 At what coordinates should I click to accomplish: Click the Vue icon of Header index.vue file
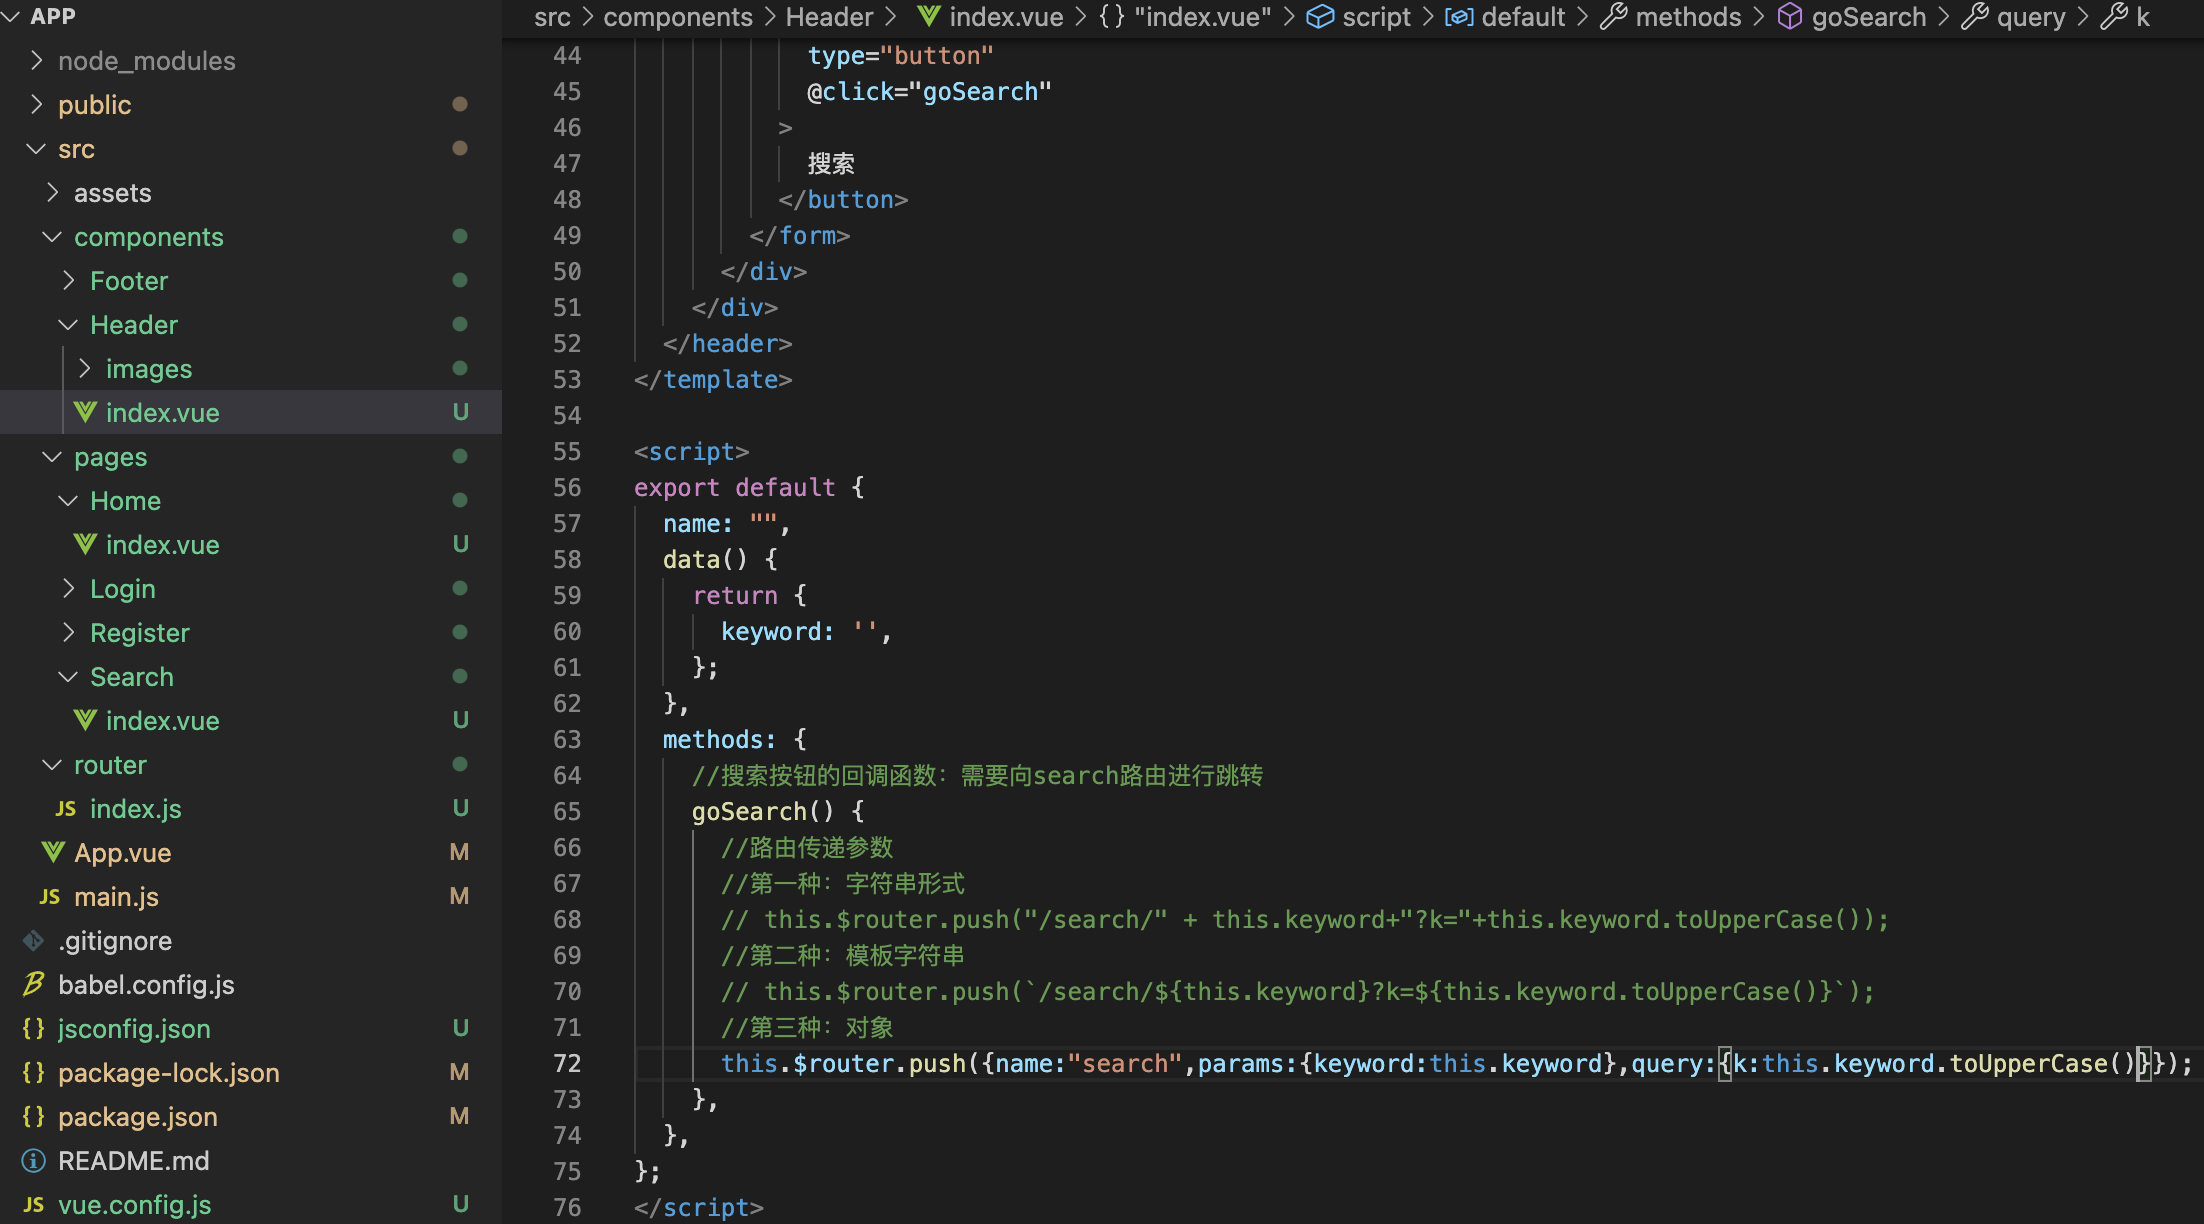[85, 412]
